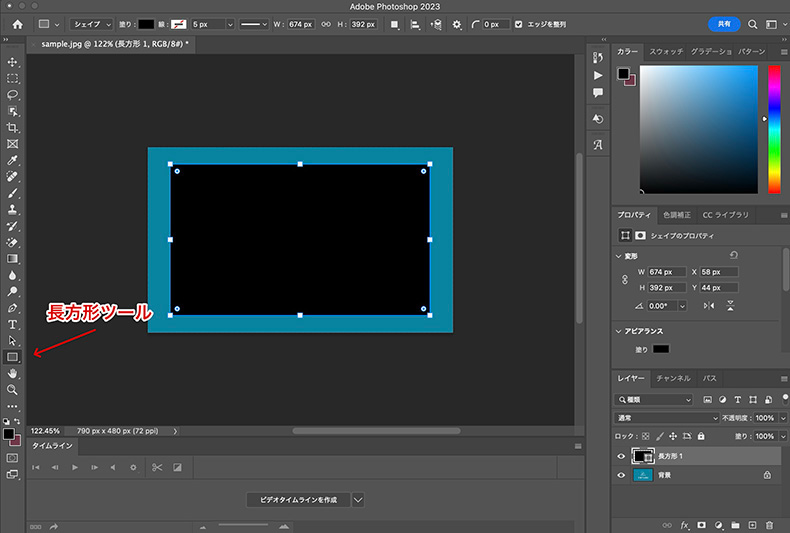Select the Move tool

[13, 62]
